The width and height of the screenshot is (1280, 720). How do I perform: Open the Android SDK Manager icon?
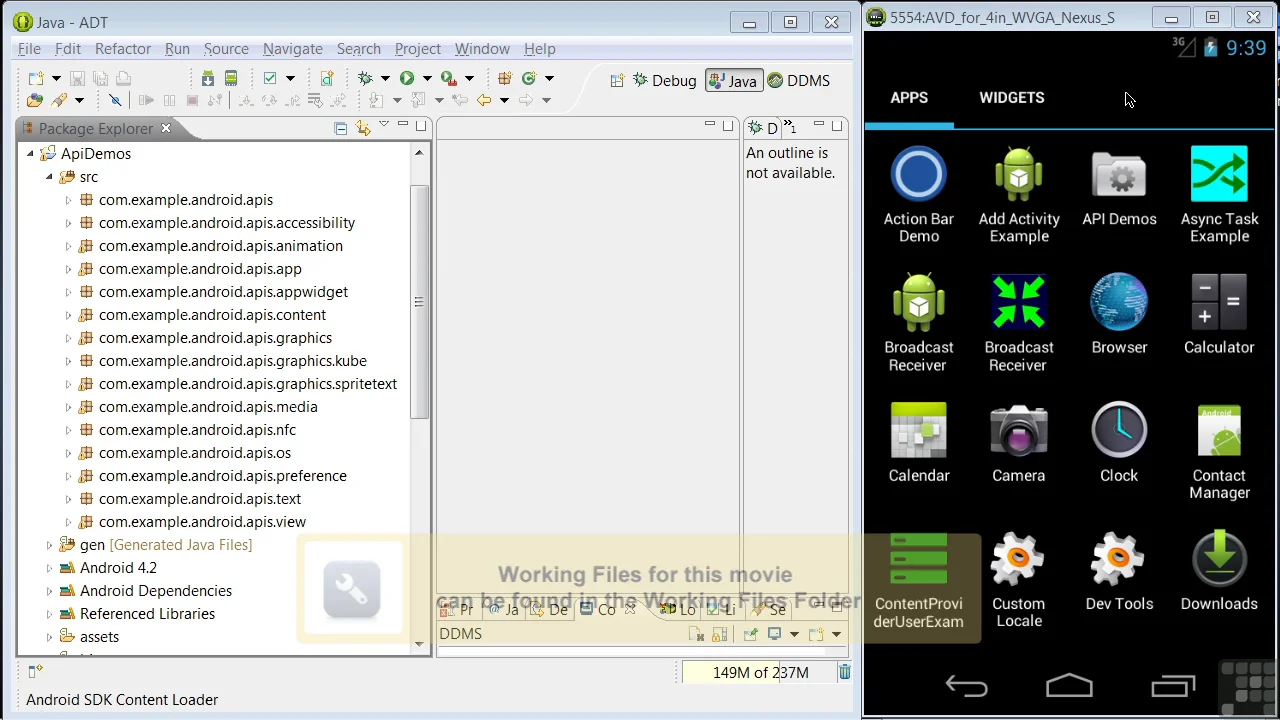208,78
